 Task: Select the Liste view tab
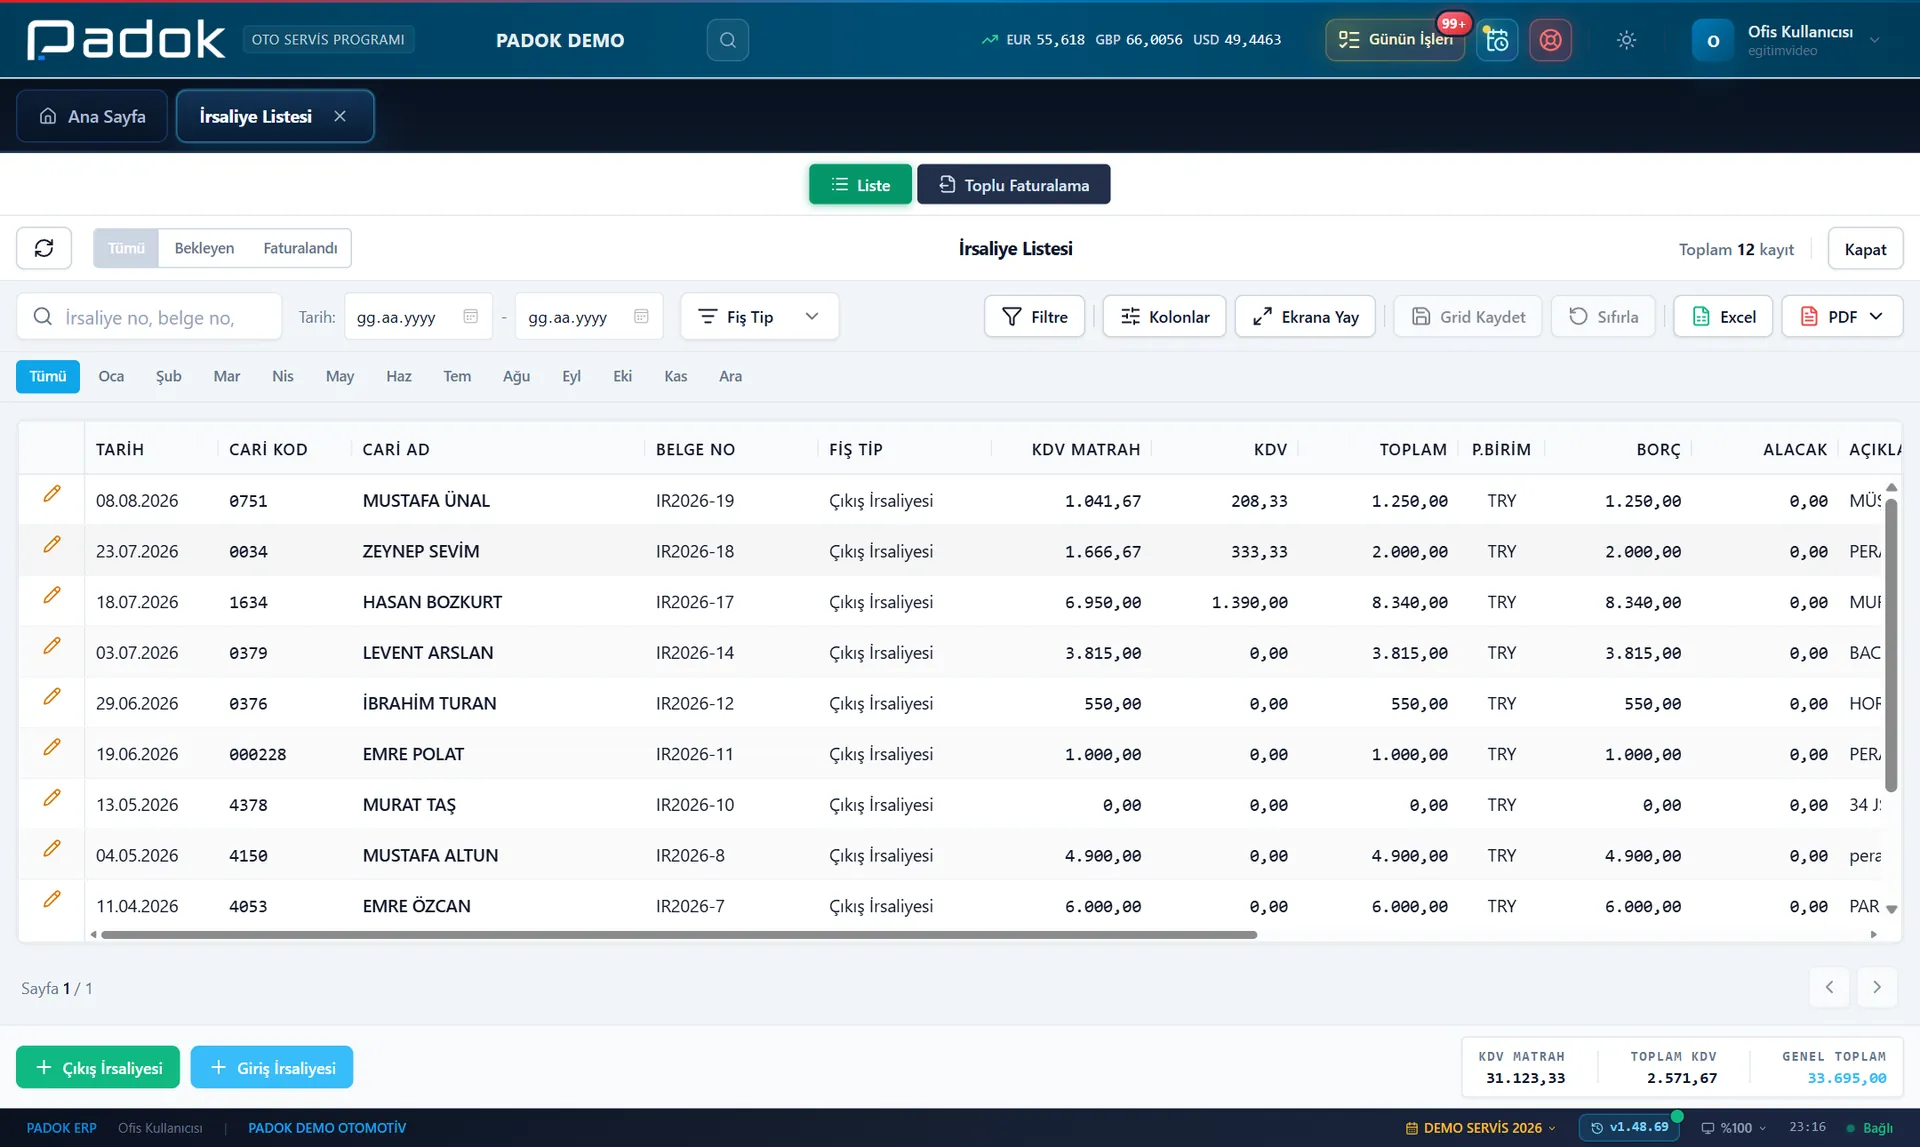(860, 185)
